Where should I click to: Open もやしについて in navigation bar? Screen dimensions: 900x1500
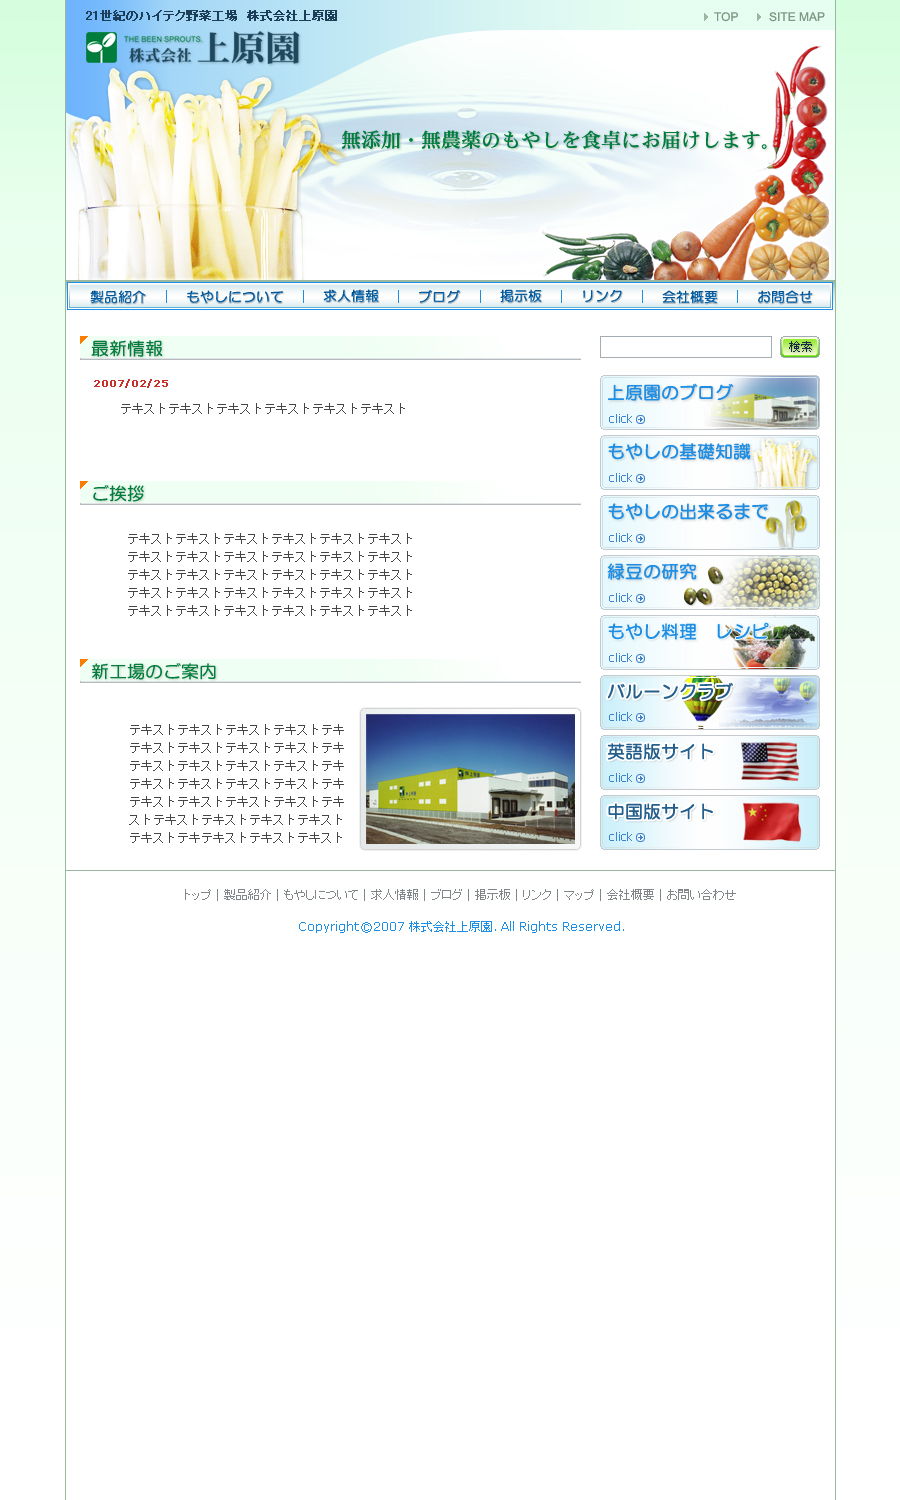[235, 296]
